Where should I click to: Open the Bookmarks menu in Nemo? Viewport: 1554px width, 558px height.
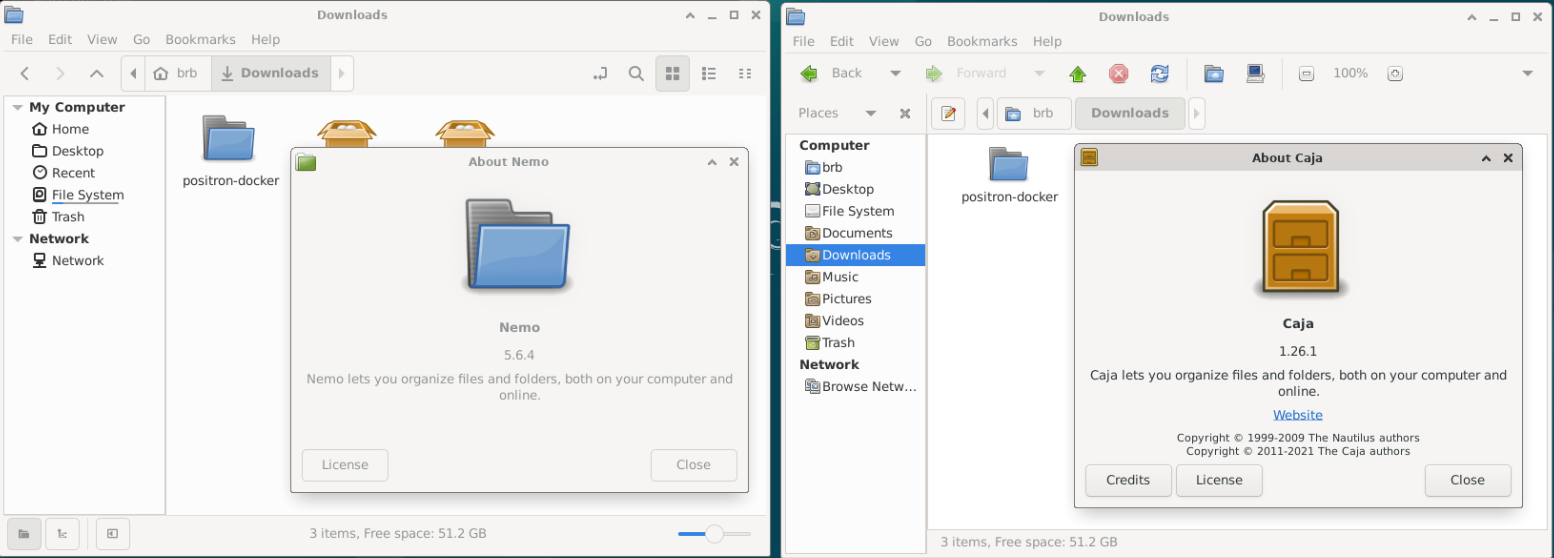tap(200, 39)
